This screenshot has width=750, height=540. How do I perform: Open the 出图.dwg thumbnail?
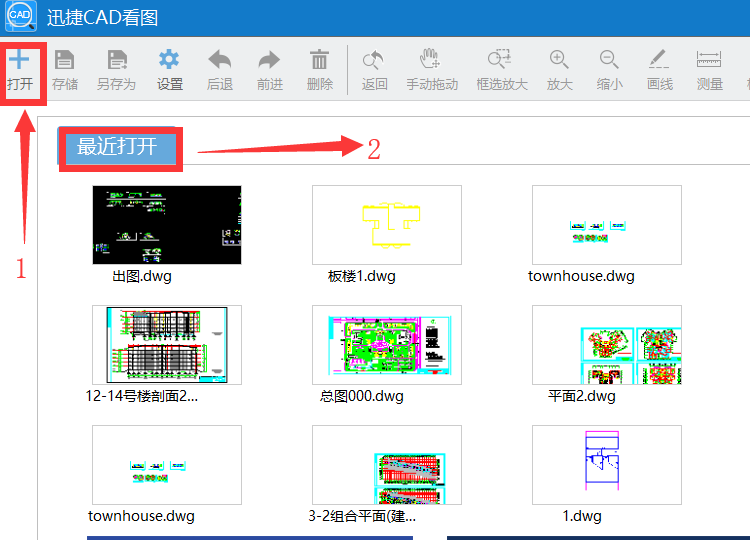[167, 225]
